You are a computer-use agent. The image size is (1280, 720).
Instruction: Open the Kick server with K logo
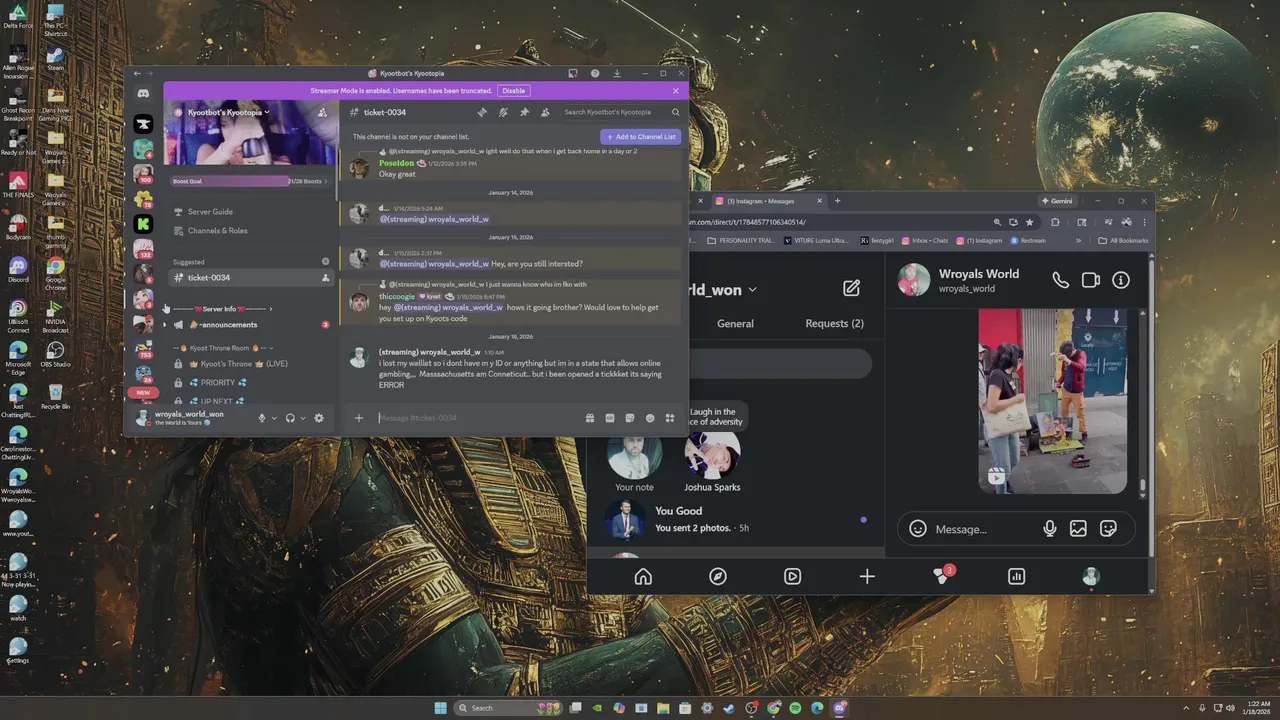coord(143,224)
